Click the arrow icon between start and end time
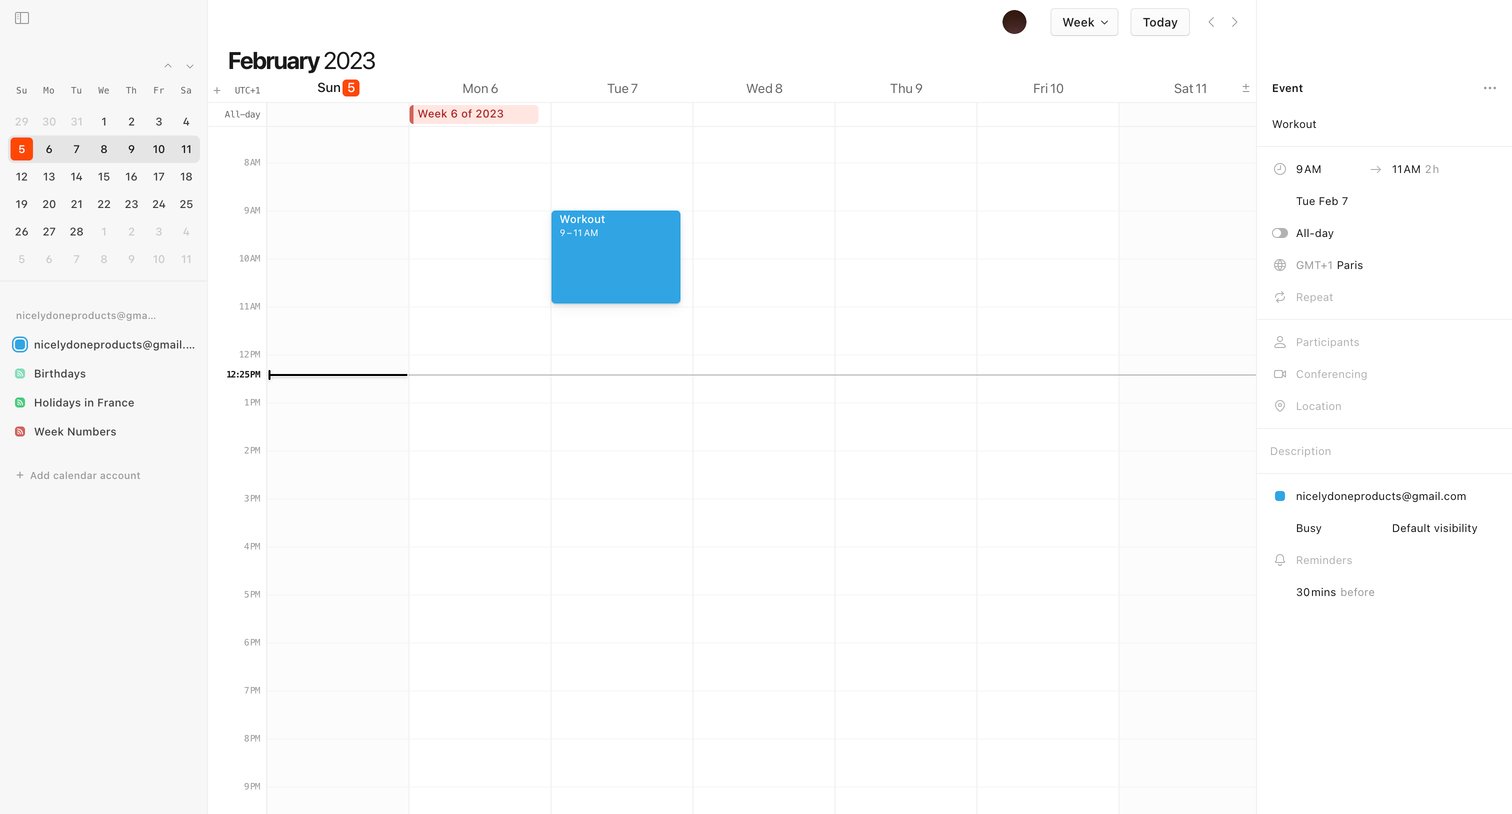The height and width of the screenshot is (814, 1512). [1376, 169]
